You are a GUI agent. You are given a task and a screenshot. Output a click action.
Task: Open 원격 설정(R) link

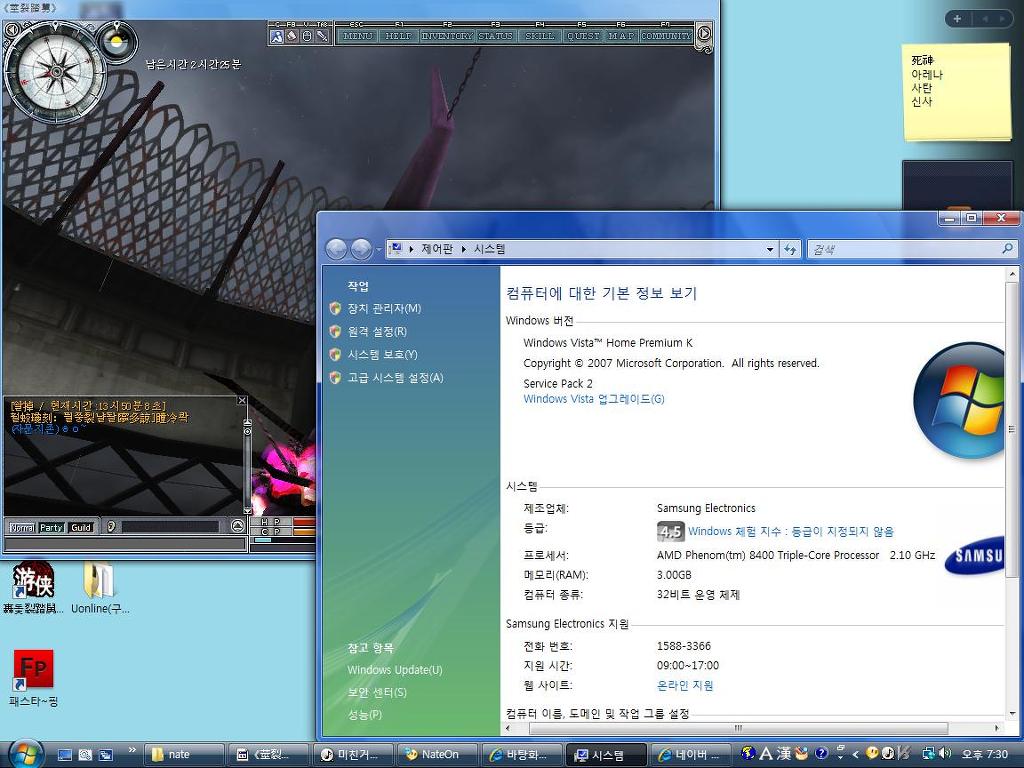377,331
